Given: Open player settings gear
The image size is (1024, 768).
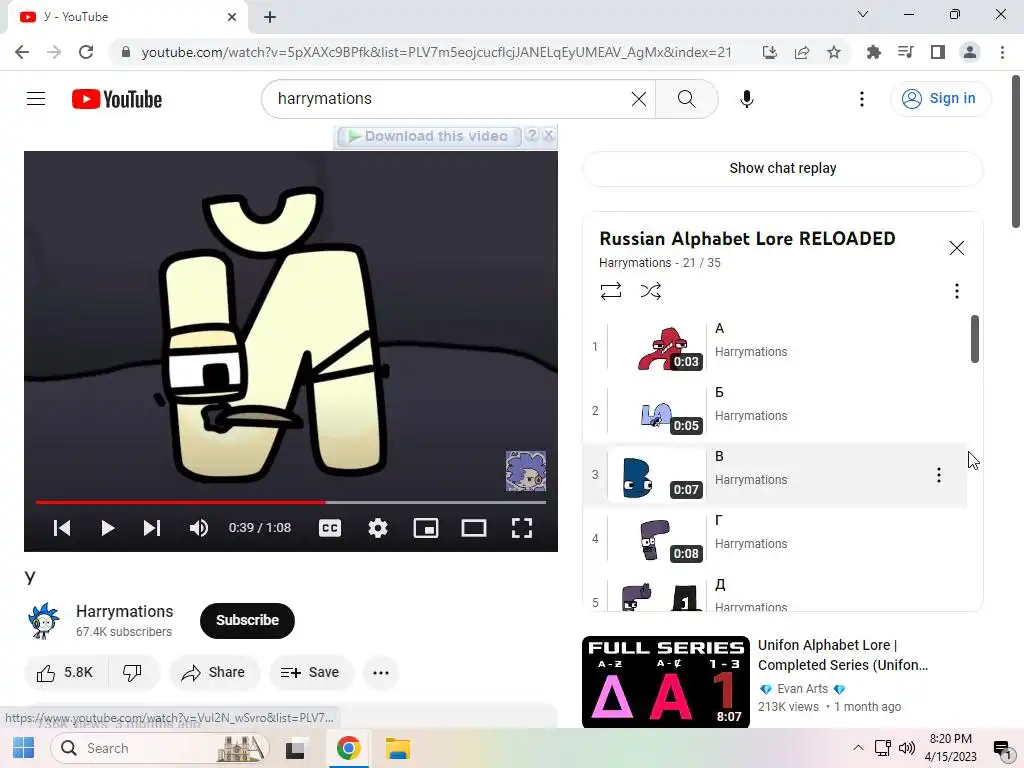Looking at the screenshot, I should [x=377, y=528].
